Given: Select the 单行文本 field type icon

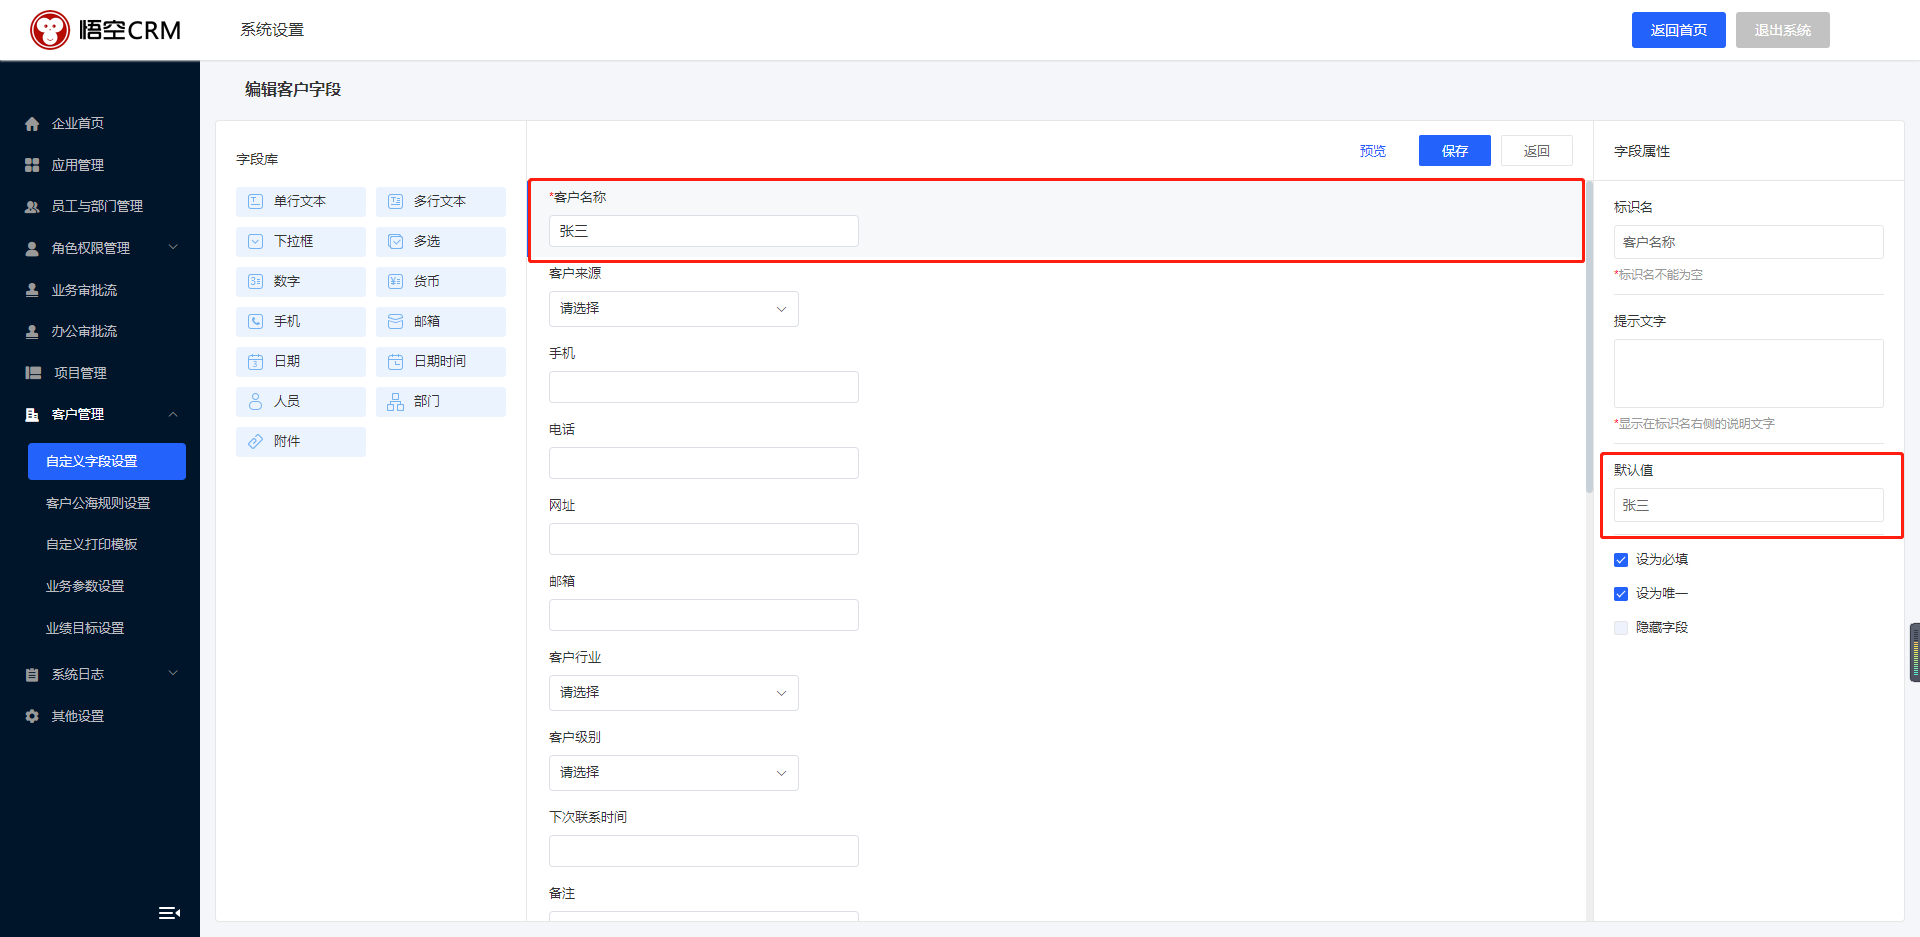Looking at the screenshot, I should (x=255, y=201).
